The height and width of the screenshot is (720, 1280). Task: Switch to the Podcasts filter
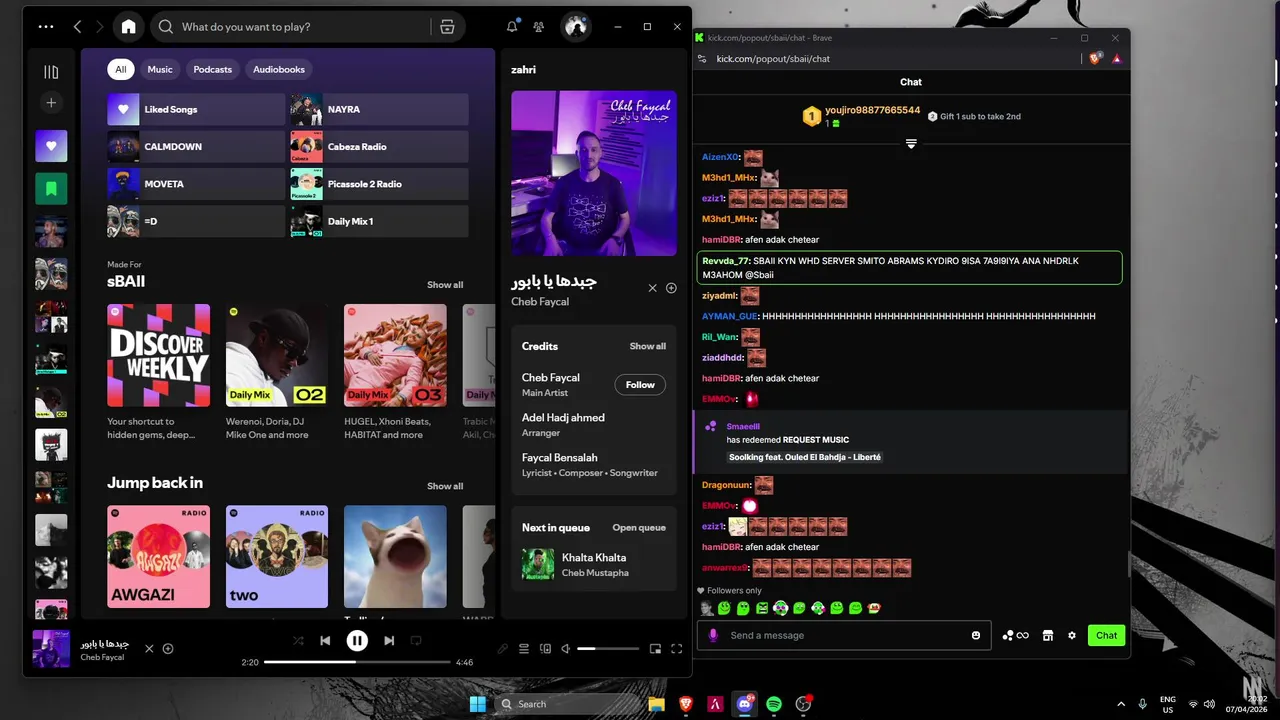pos(212,69)
